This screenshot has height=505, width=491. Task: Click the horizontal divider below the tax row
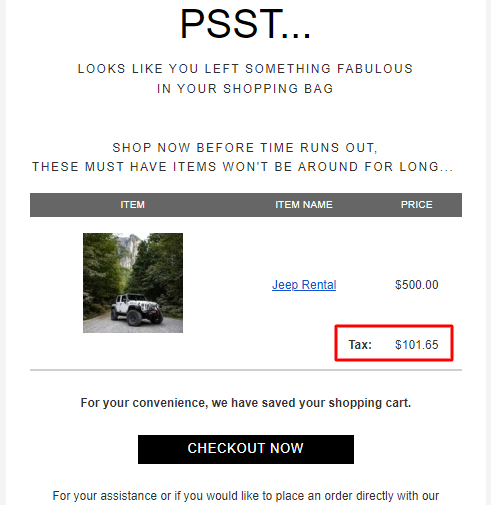pyautogui.click(x=246, y=370)
